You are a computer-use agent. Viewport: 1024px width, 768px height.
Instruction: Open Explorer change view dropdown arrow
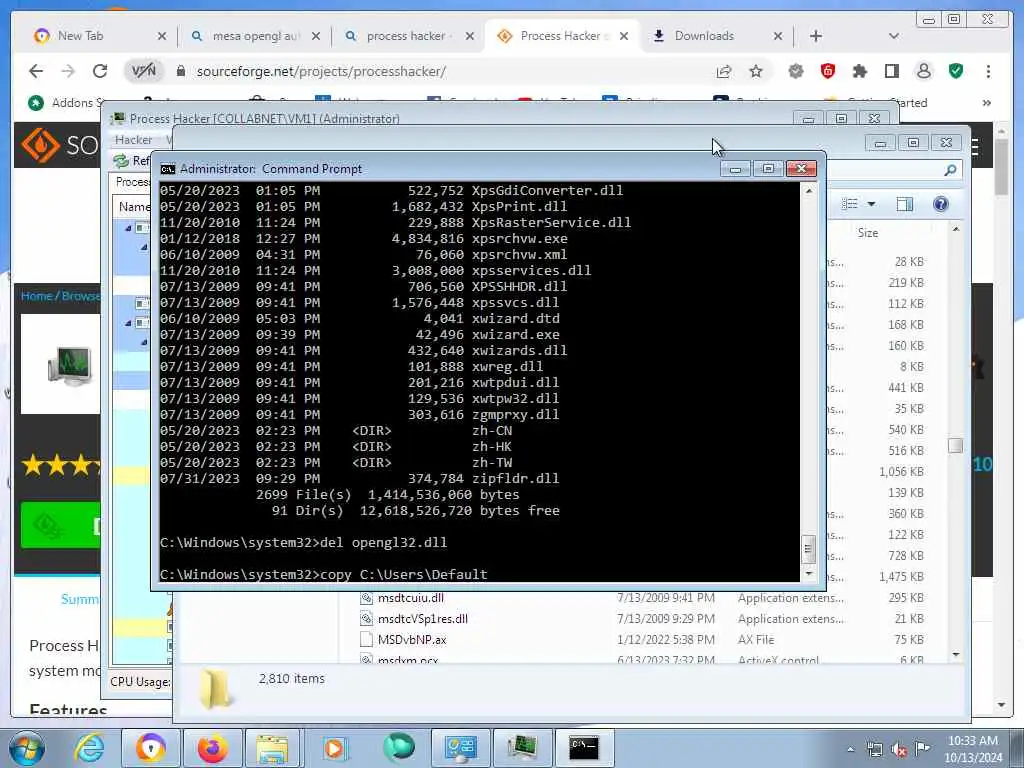click(871, 204)
